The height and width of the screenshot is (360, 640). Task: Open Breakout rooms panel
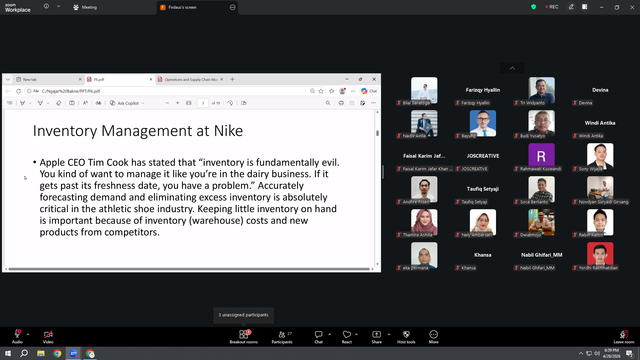pos(244,336)
